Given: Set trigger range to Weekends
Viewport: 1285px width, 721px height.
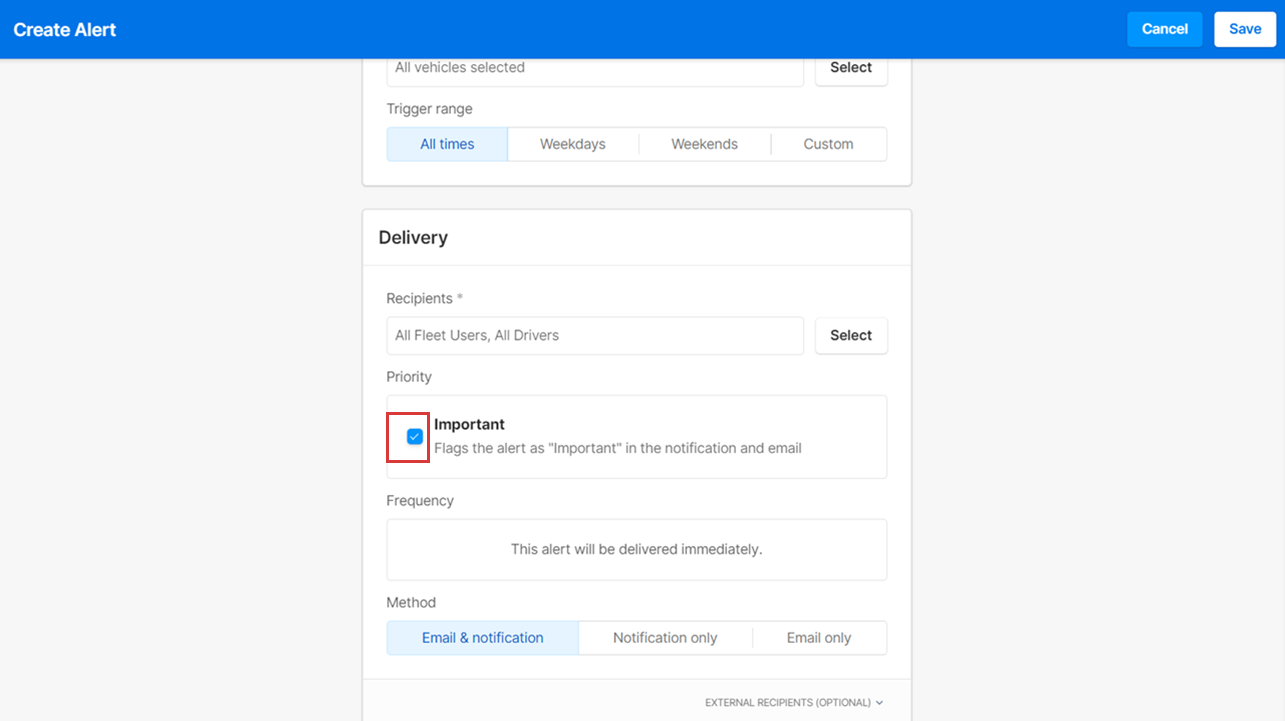Looking at the screenshot, I should pyautogui.click(x=704, y=144).
